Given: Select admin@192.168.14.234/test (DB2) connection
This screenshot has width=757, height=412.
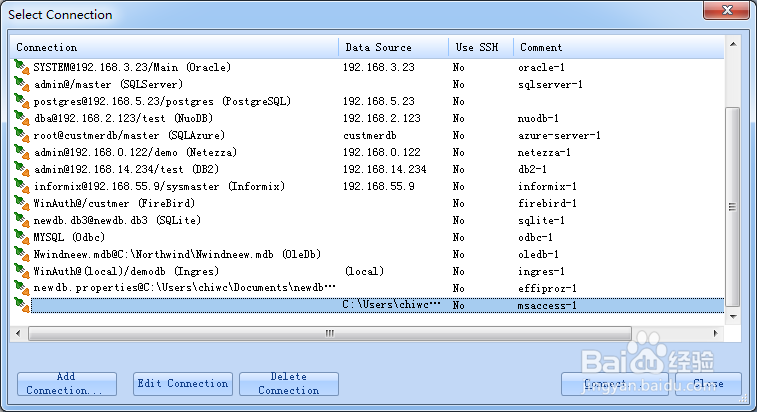Looking at the screenshot, I should (126, 169).
